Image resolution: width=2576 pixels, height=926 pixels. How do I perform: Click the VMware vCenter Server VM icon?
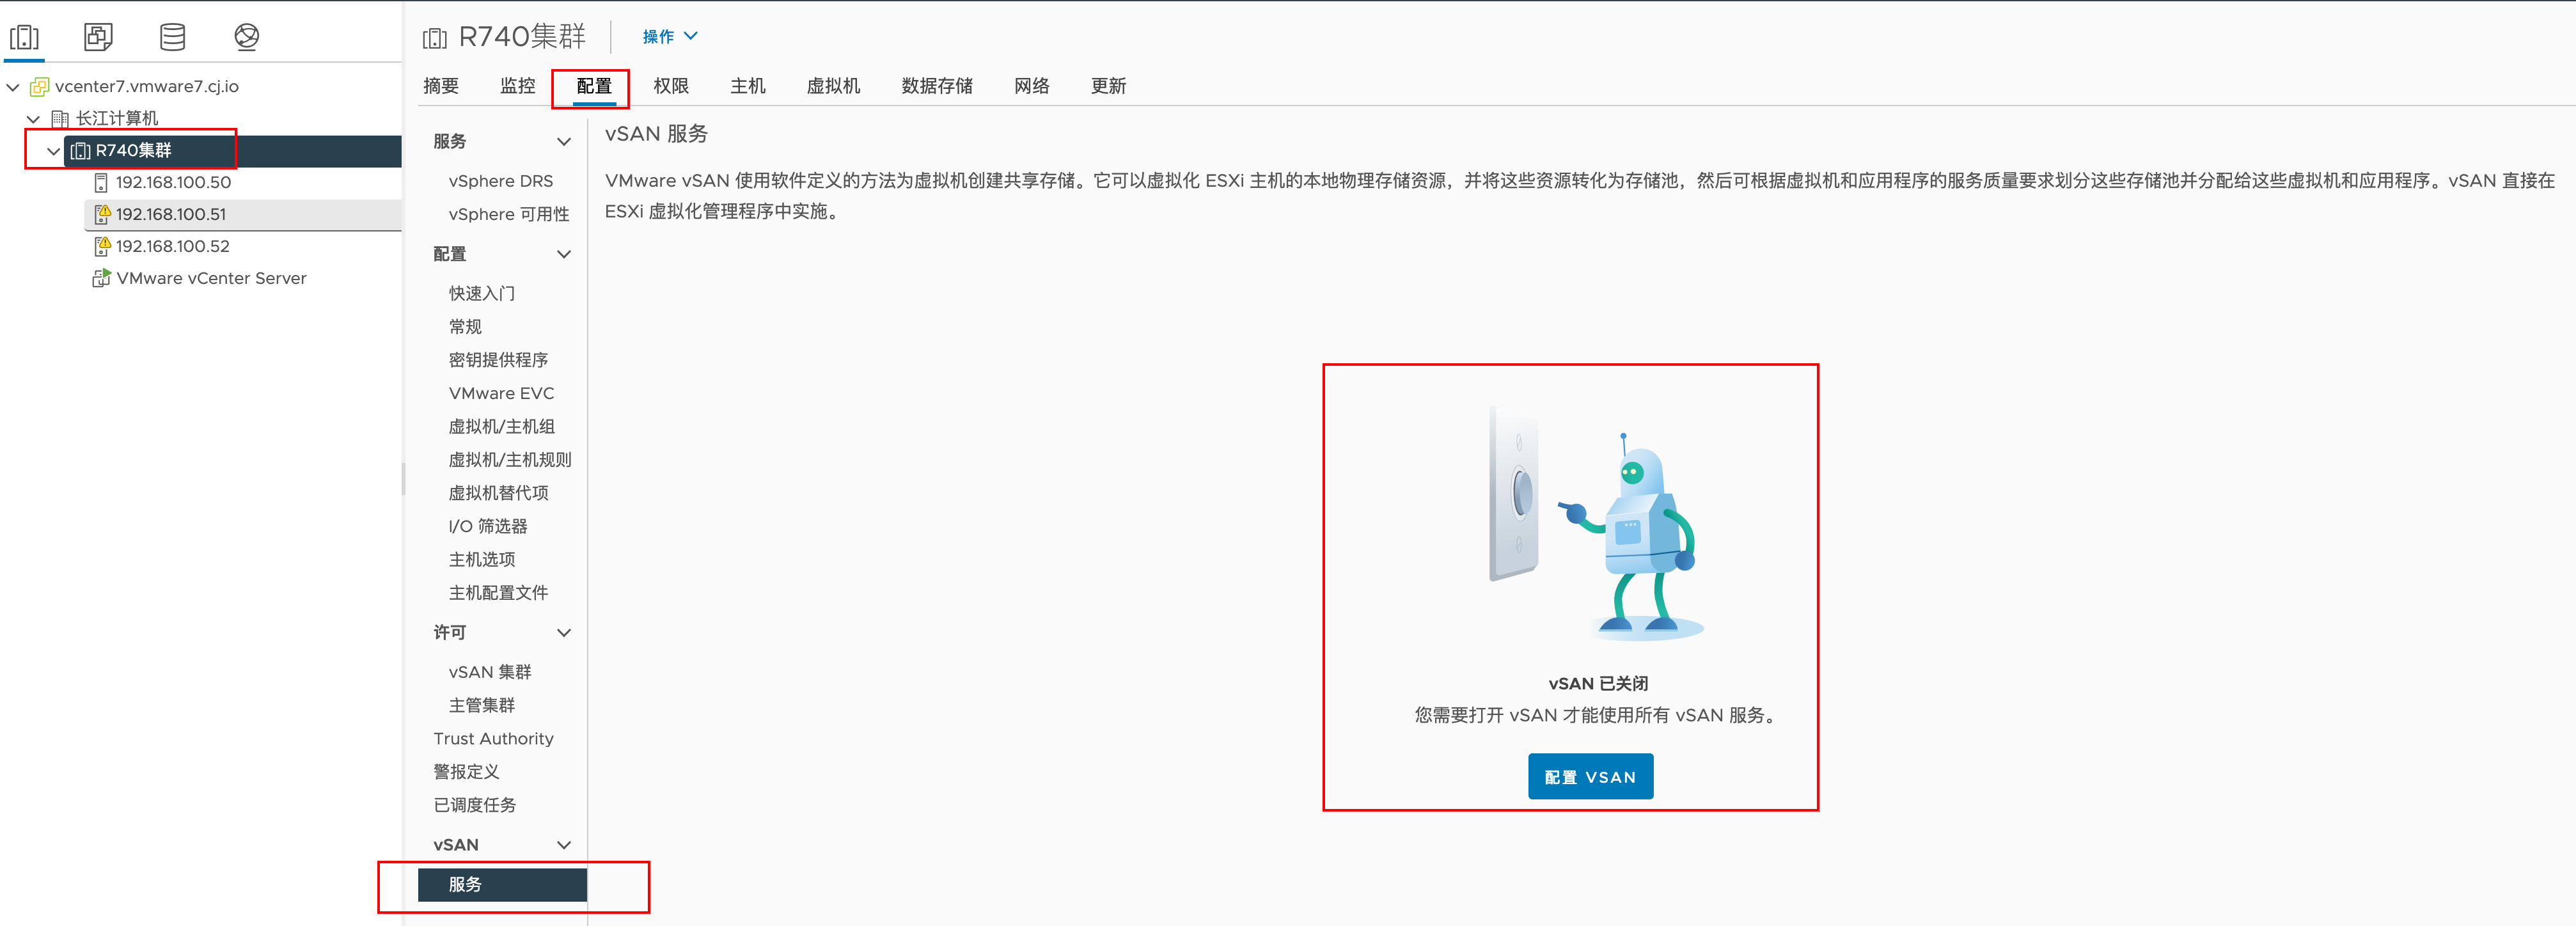[101, 278]
